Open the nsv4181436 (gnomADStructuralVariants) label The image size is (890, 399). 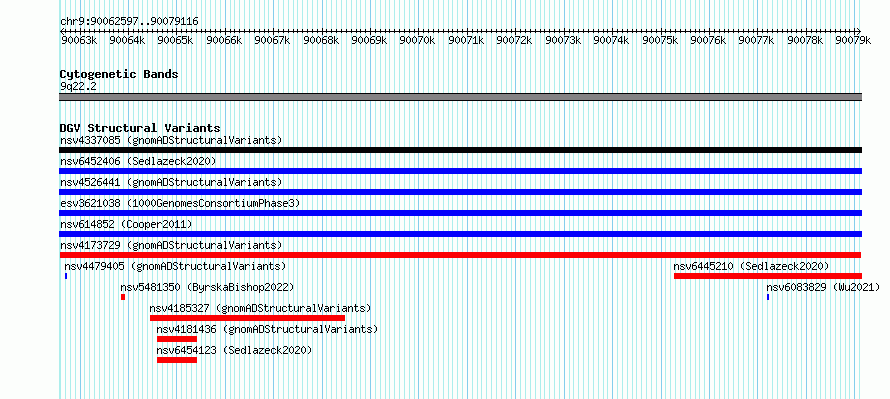tap(267, 329)
